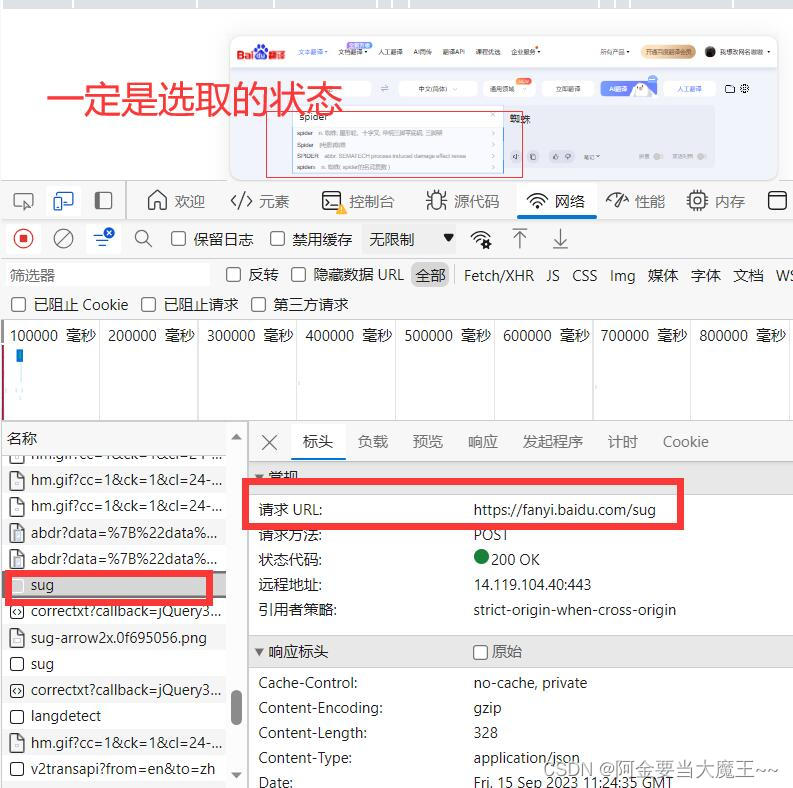
Task: Stop recording network log
Action: pos(23,239)
